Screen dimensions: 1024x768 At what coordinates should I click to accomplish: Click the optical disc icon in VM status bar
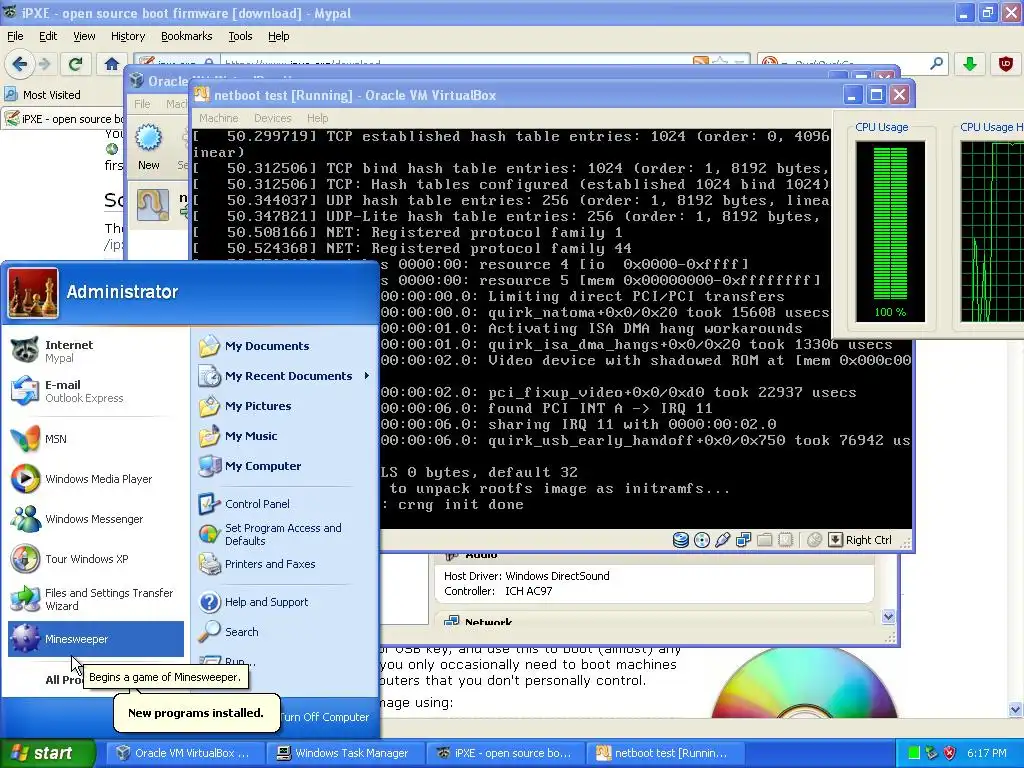pyautogui.click(x=701, y=540)
